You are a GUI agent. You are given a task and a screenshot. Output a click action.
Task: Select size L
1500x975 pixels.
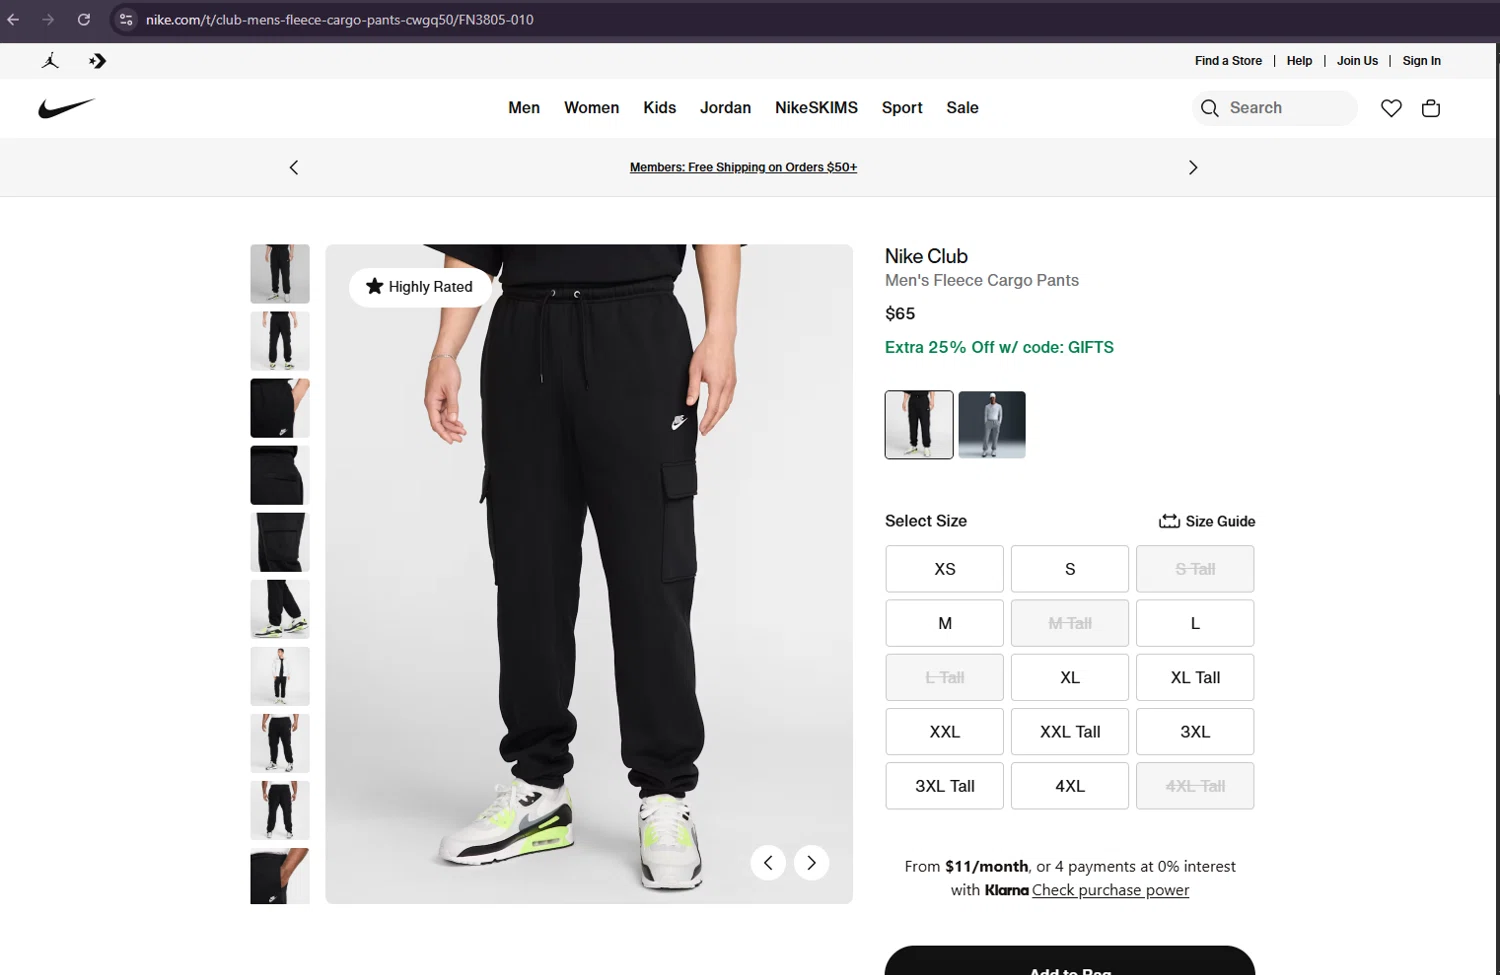click(1195, 623)
